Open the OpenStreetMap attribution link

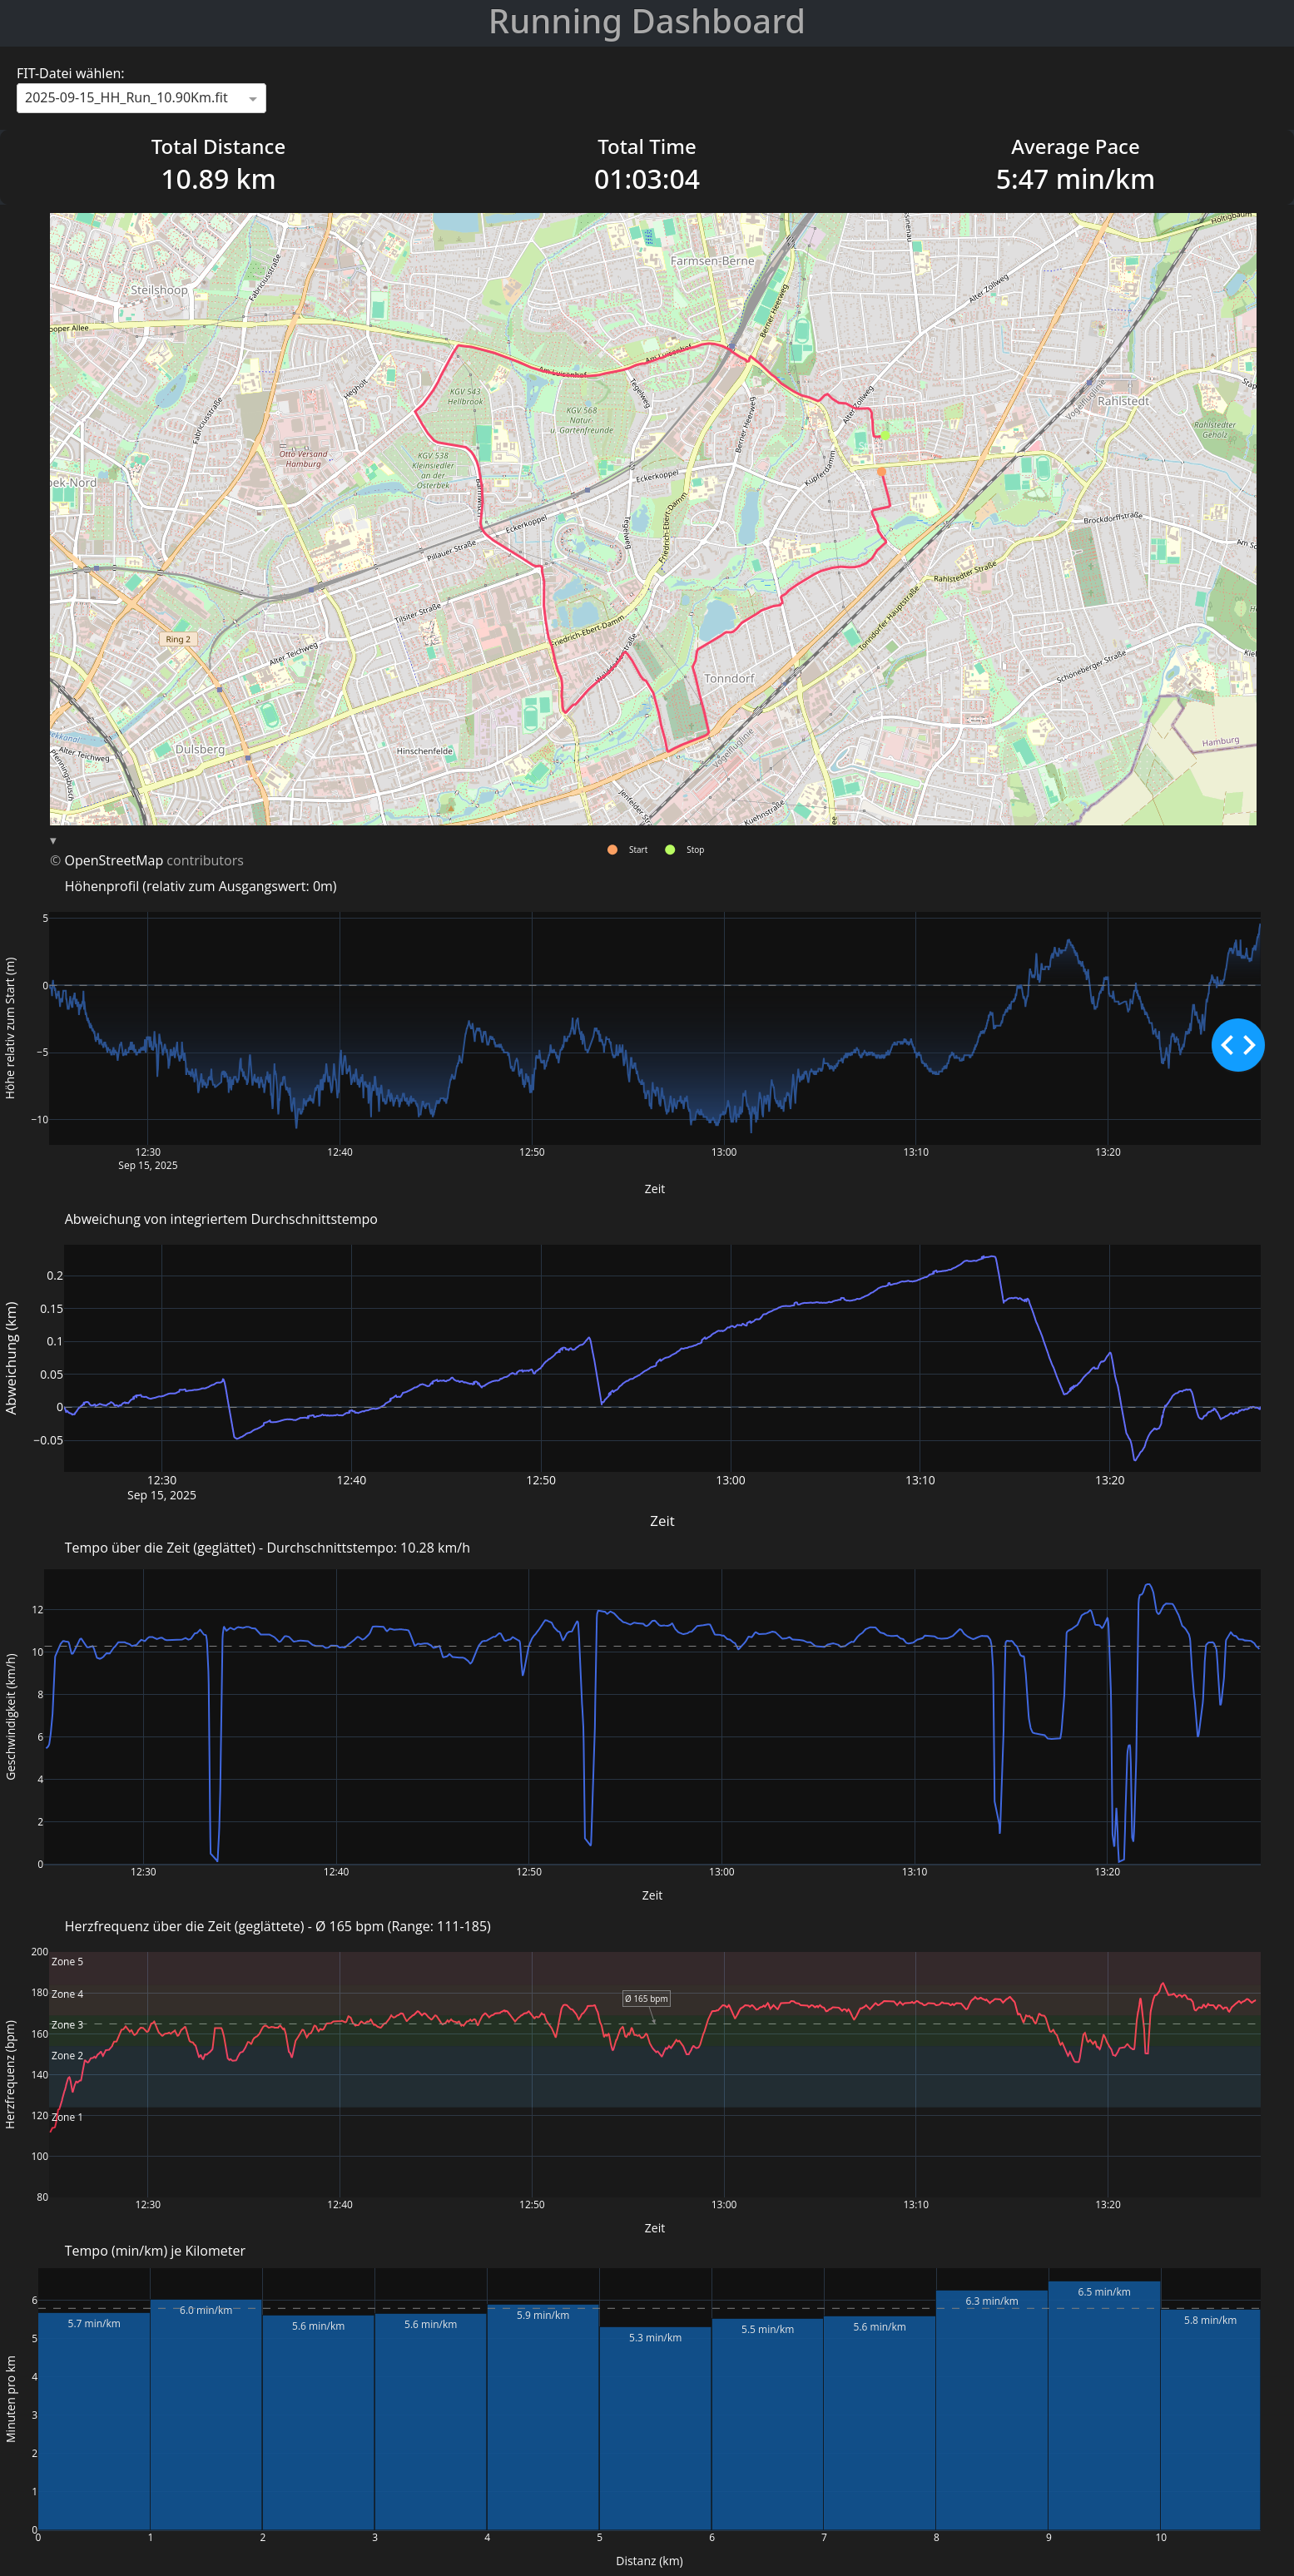click(x=113, y=861)
